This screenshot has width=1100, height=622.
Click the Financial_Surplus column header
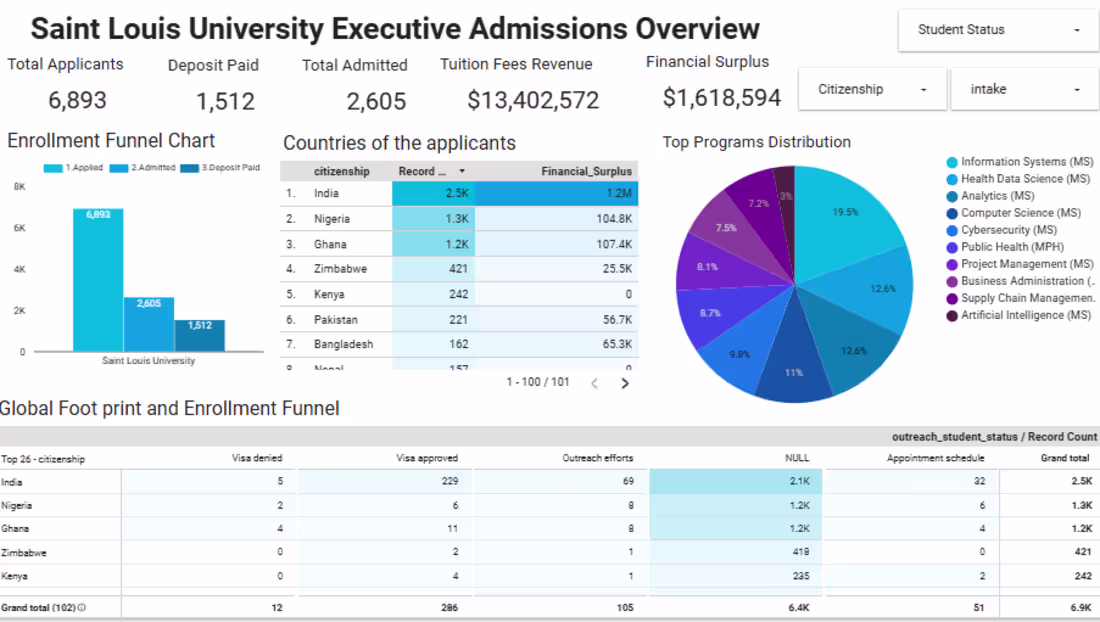(x=586, y=171)
